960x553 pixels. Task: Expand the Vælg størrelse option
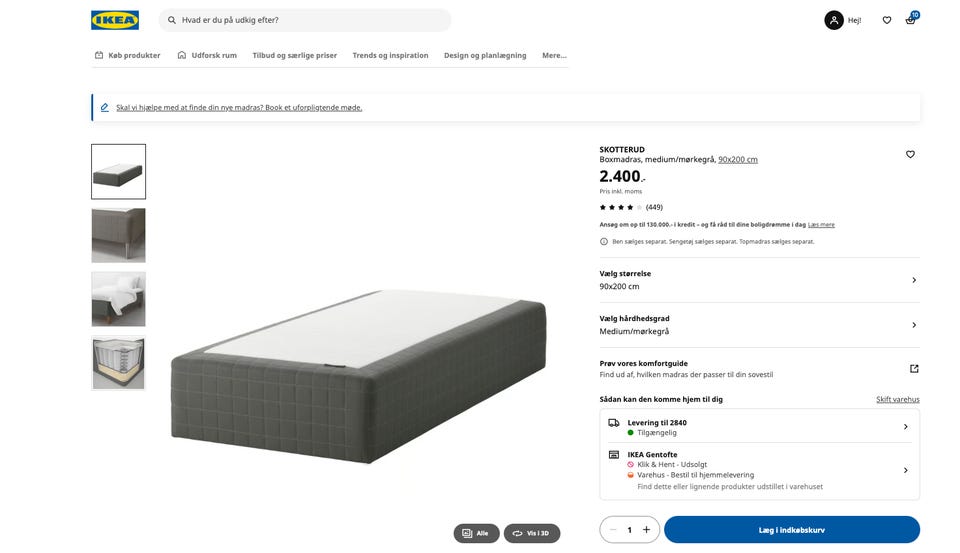(914, 280)
